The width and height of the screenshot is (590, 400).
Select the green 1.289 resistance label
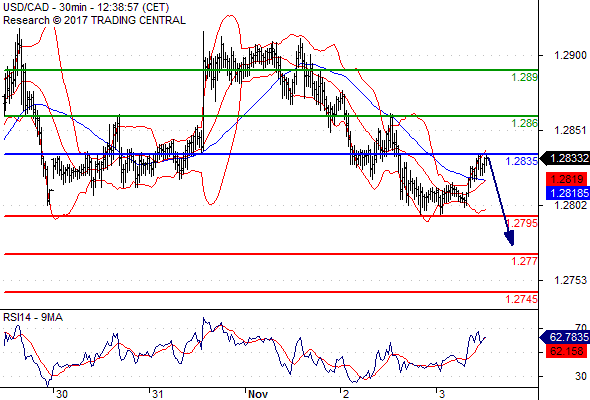click(x=524, y=78)
